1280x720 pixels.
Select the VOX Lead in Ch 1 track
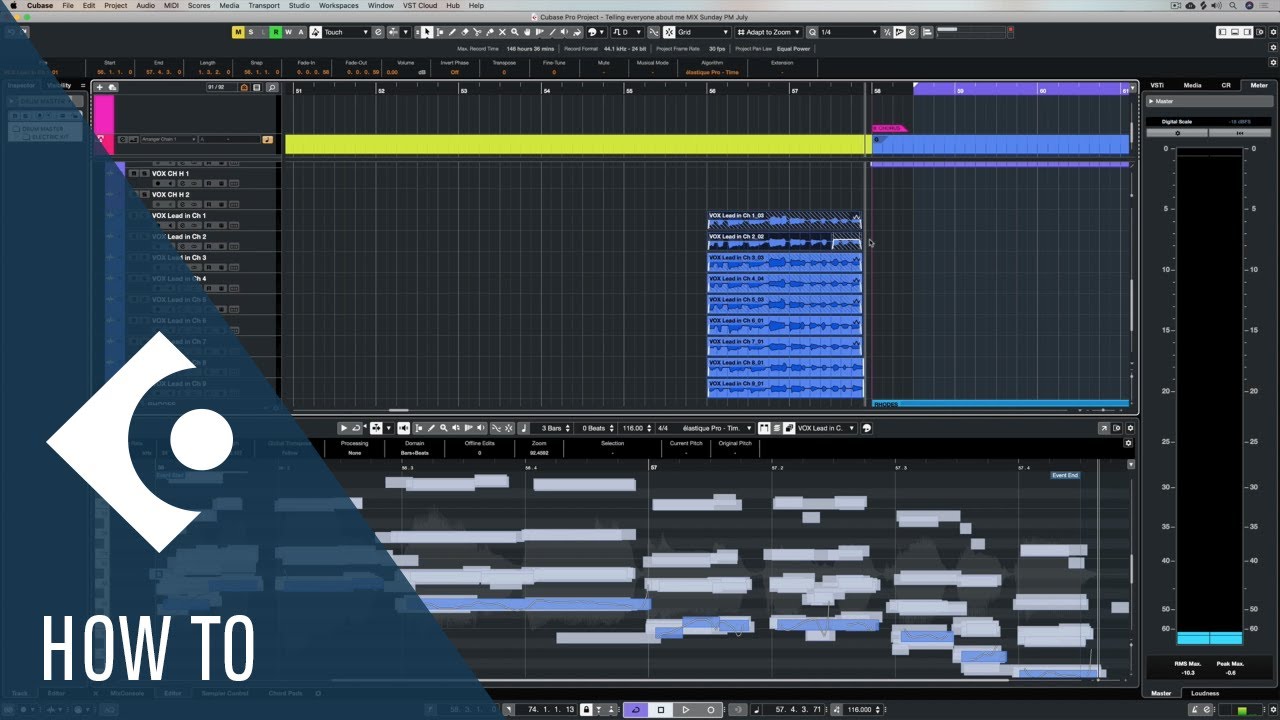click(179, 215)
